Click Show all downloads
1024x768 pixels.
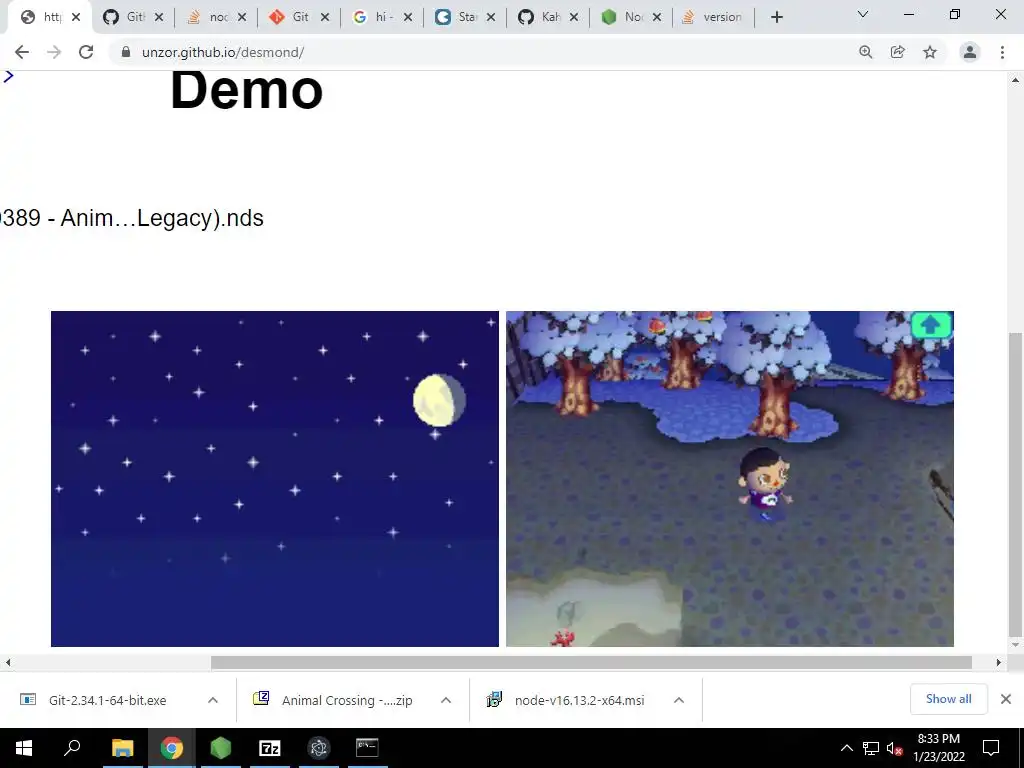(x=948, y=699)
